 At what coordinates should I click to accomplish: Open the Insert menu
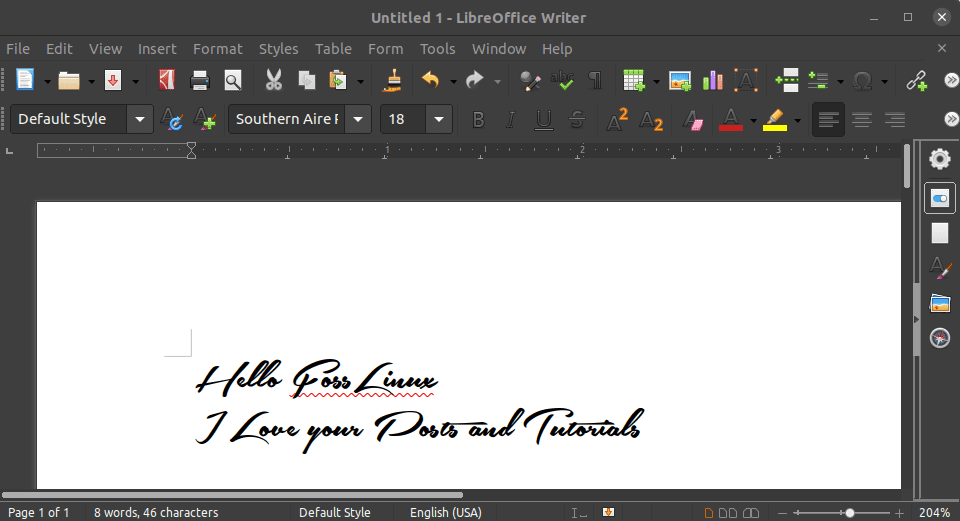[x=157, y=49]
